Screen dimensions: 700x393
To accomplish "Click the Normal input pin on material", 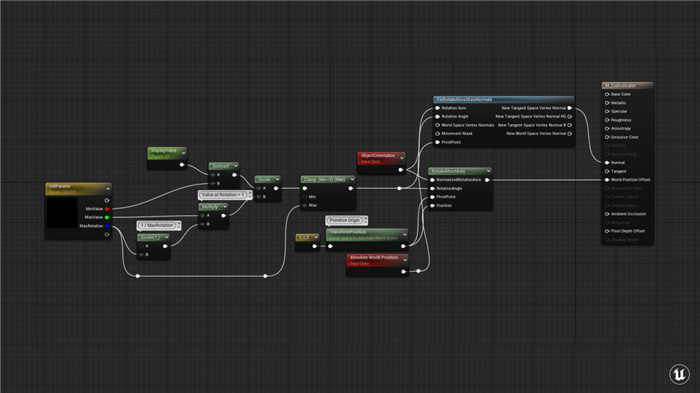I will 607,163.
